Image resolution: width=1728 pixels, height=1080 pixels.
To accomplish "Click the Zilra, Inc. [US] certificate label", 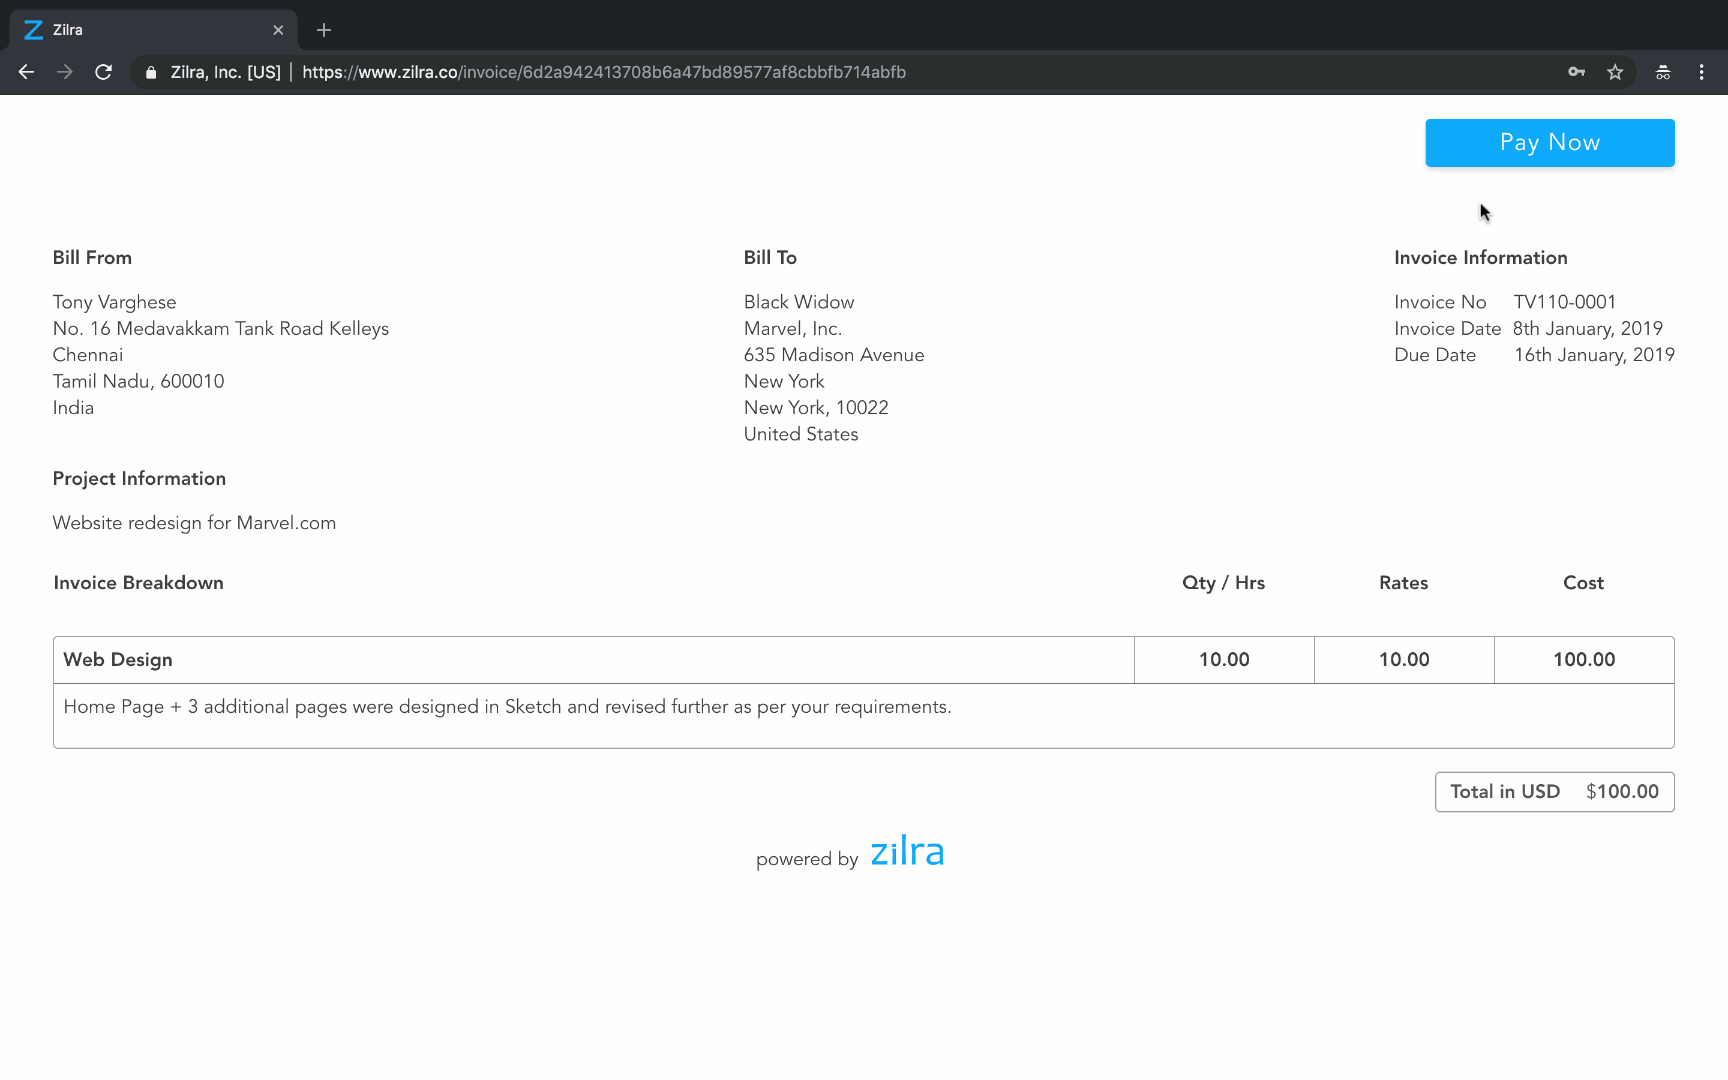I will click(225, 72).
